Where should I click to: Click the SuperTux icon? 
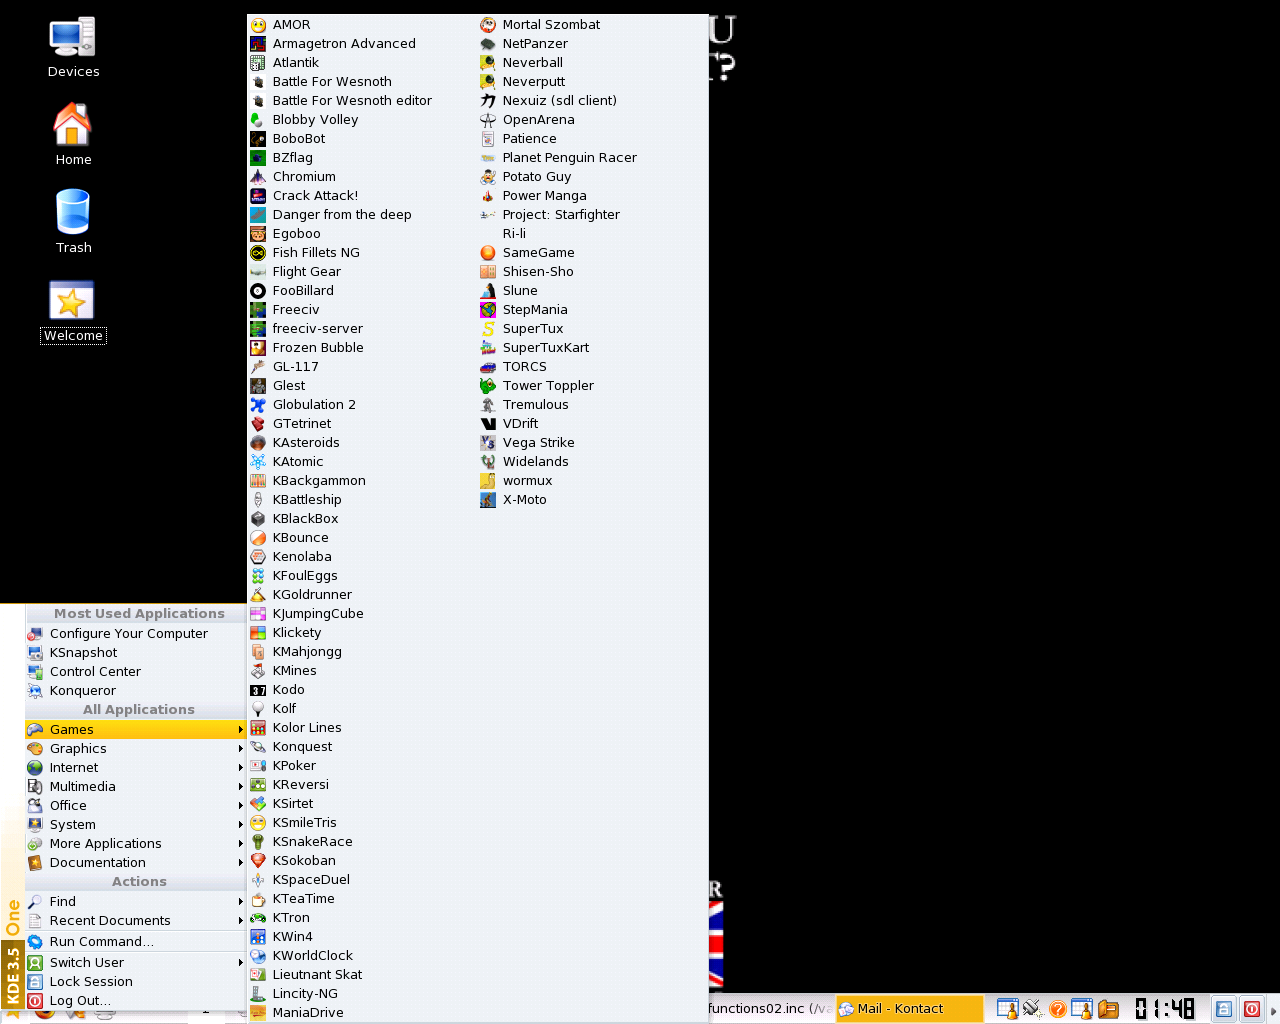pos(488,329)
